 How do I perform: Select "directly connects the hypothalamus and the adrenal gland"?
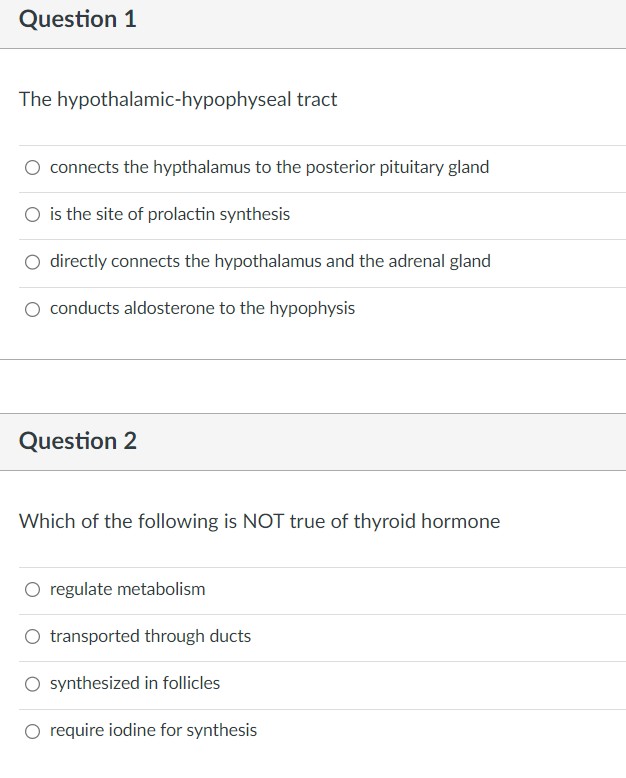32,262
